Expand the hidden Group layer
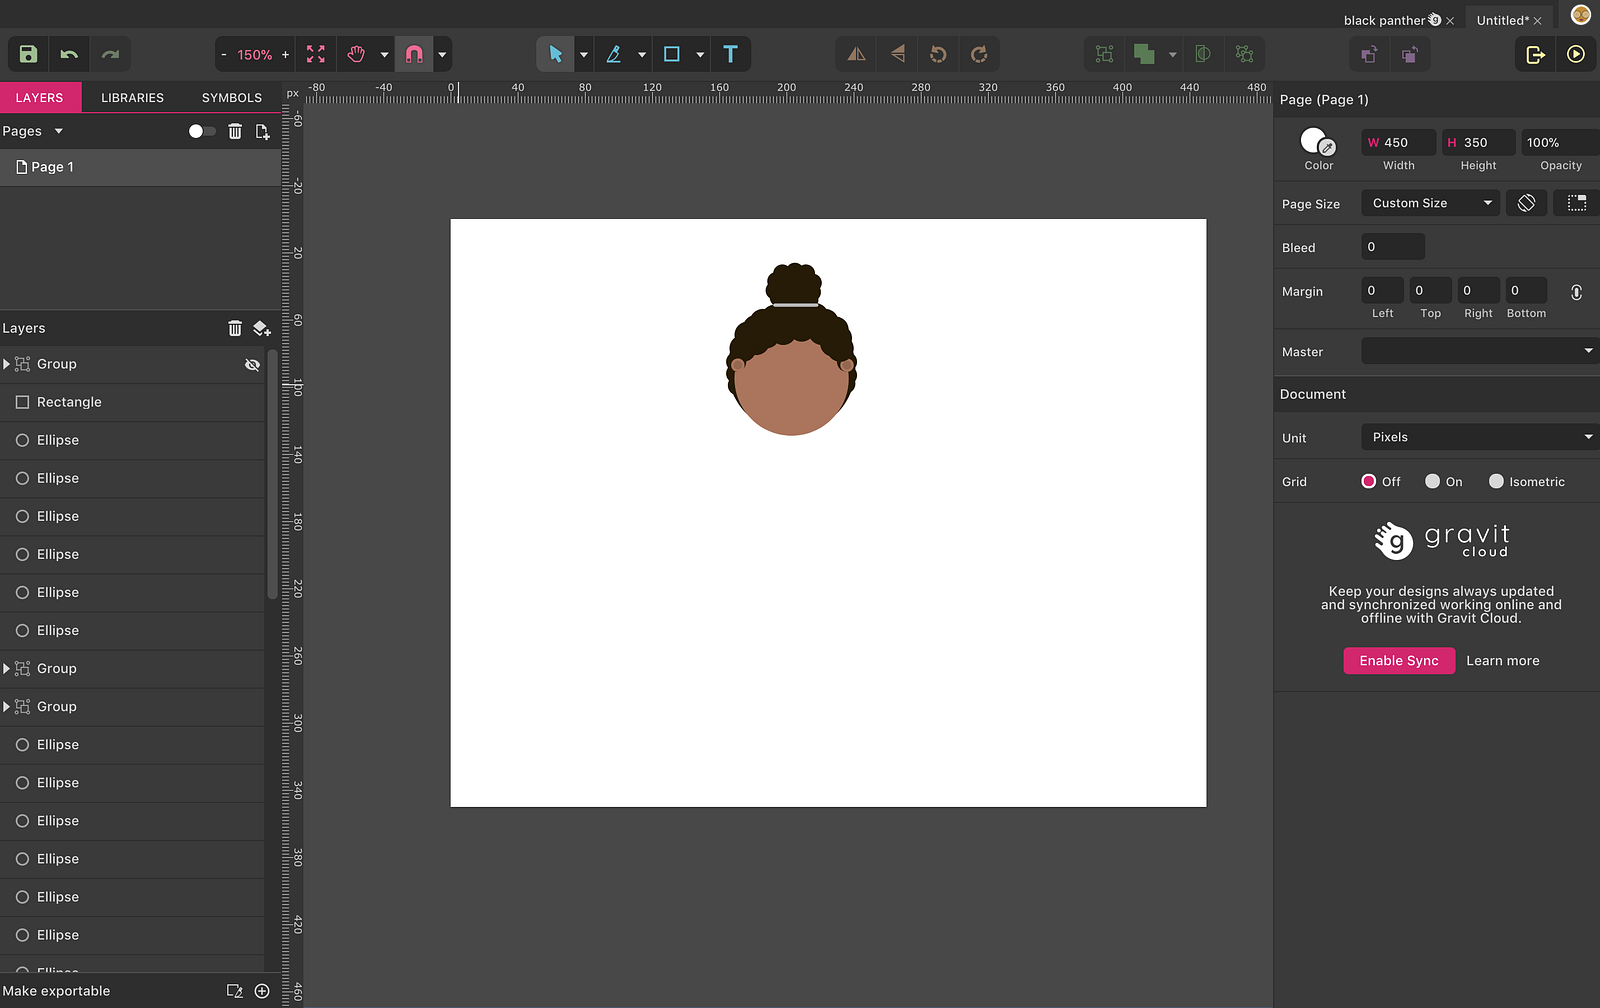1600x1008 pixels. click(7, 364)
